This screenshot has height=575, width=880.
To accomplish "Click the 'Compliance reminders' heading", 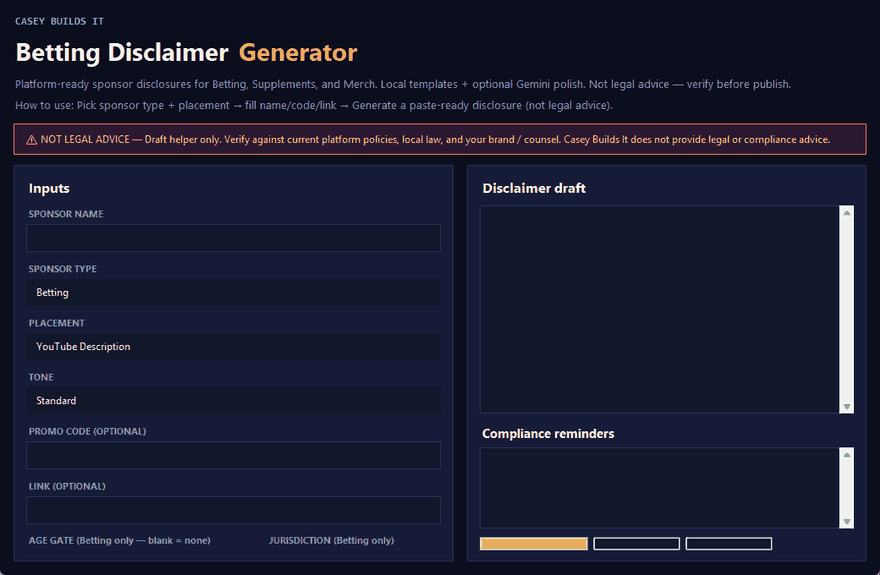I will coord(548,434).
